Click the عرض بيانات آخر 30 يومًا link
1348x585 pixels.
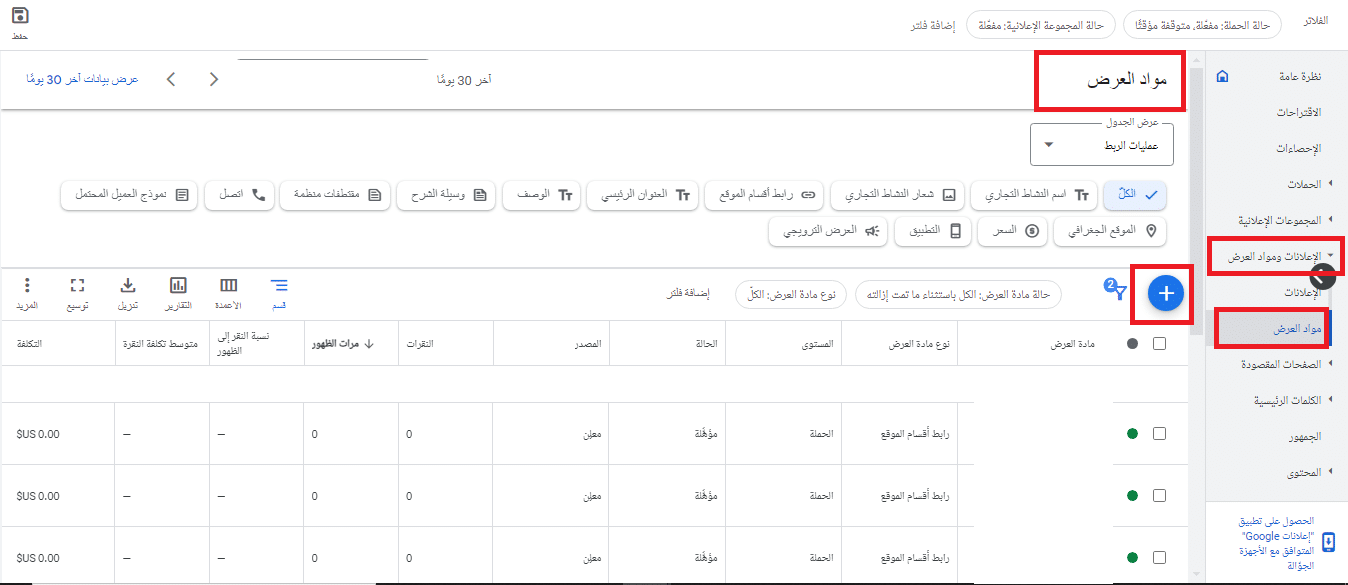point(83,79)
